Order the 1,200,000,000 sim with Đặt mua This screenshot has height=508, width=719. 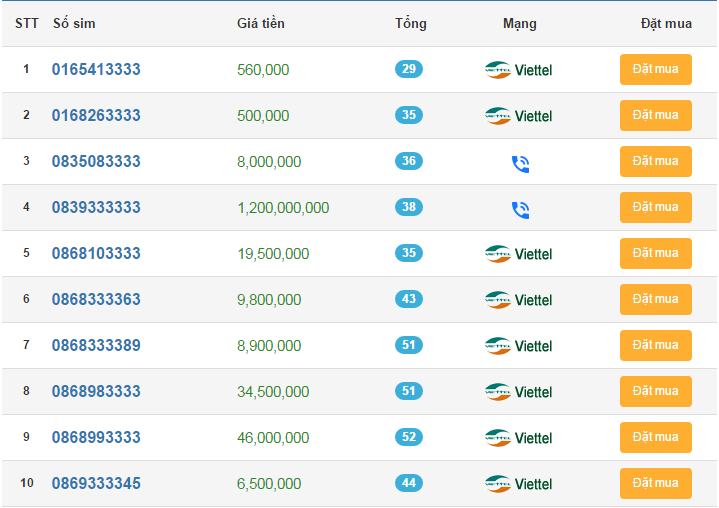[655, 207]
